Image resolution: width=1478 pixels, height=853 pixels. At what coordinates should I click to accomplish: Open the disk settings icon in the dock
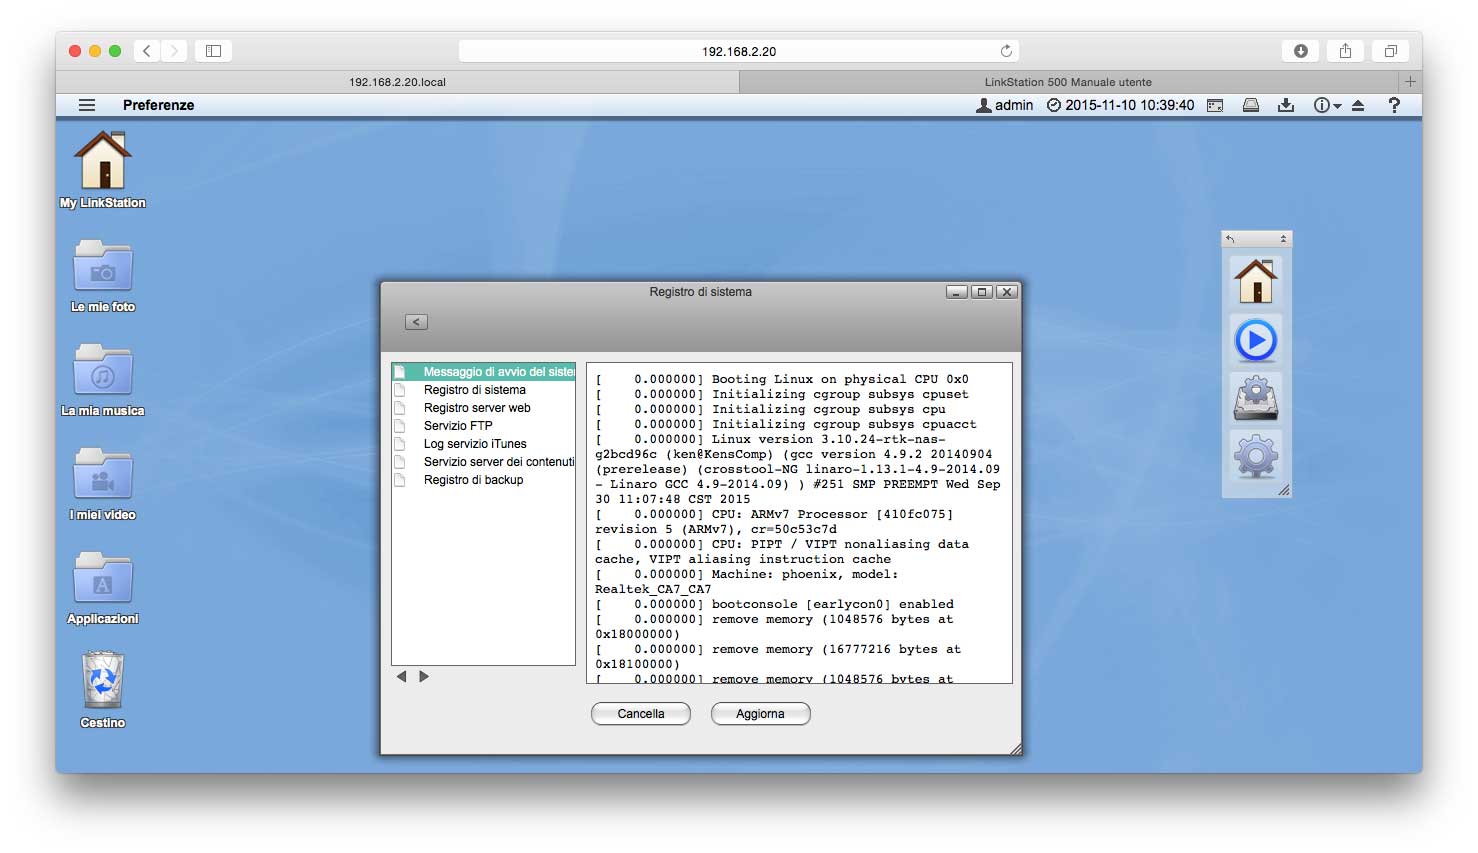(x=1256, y=398)
